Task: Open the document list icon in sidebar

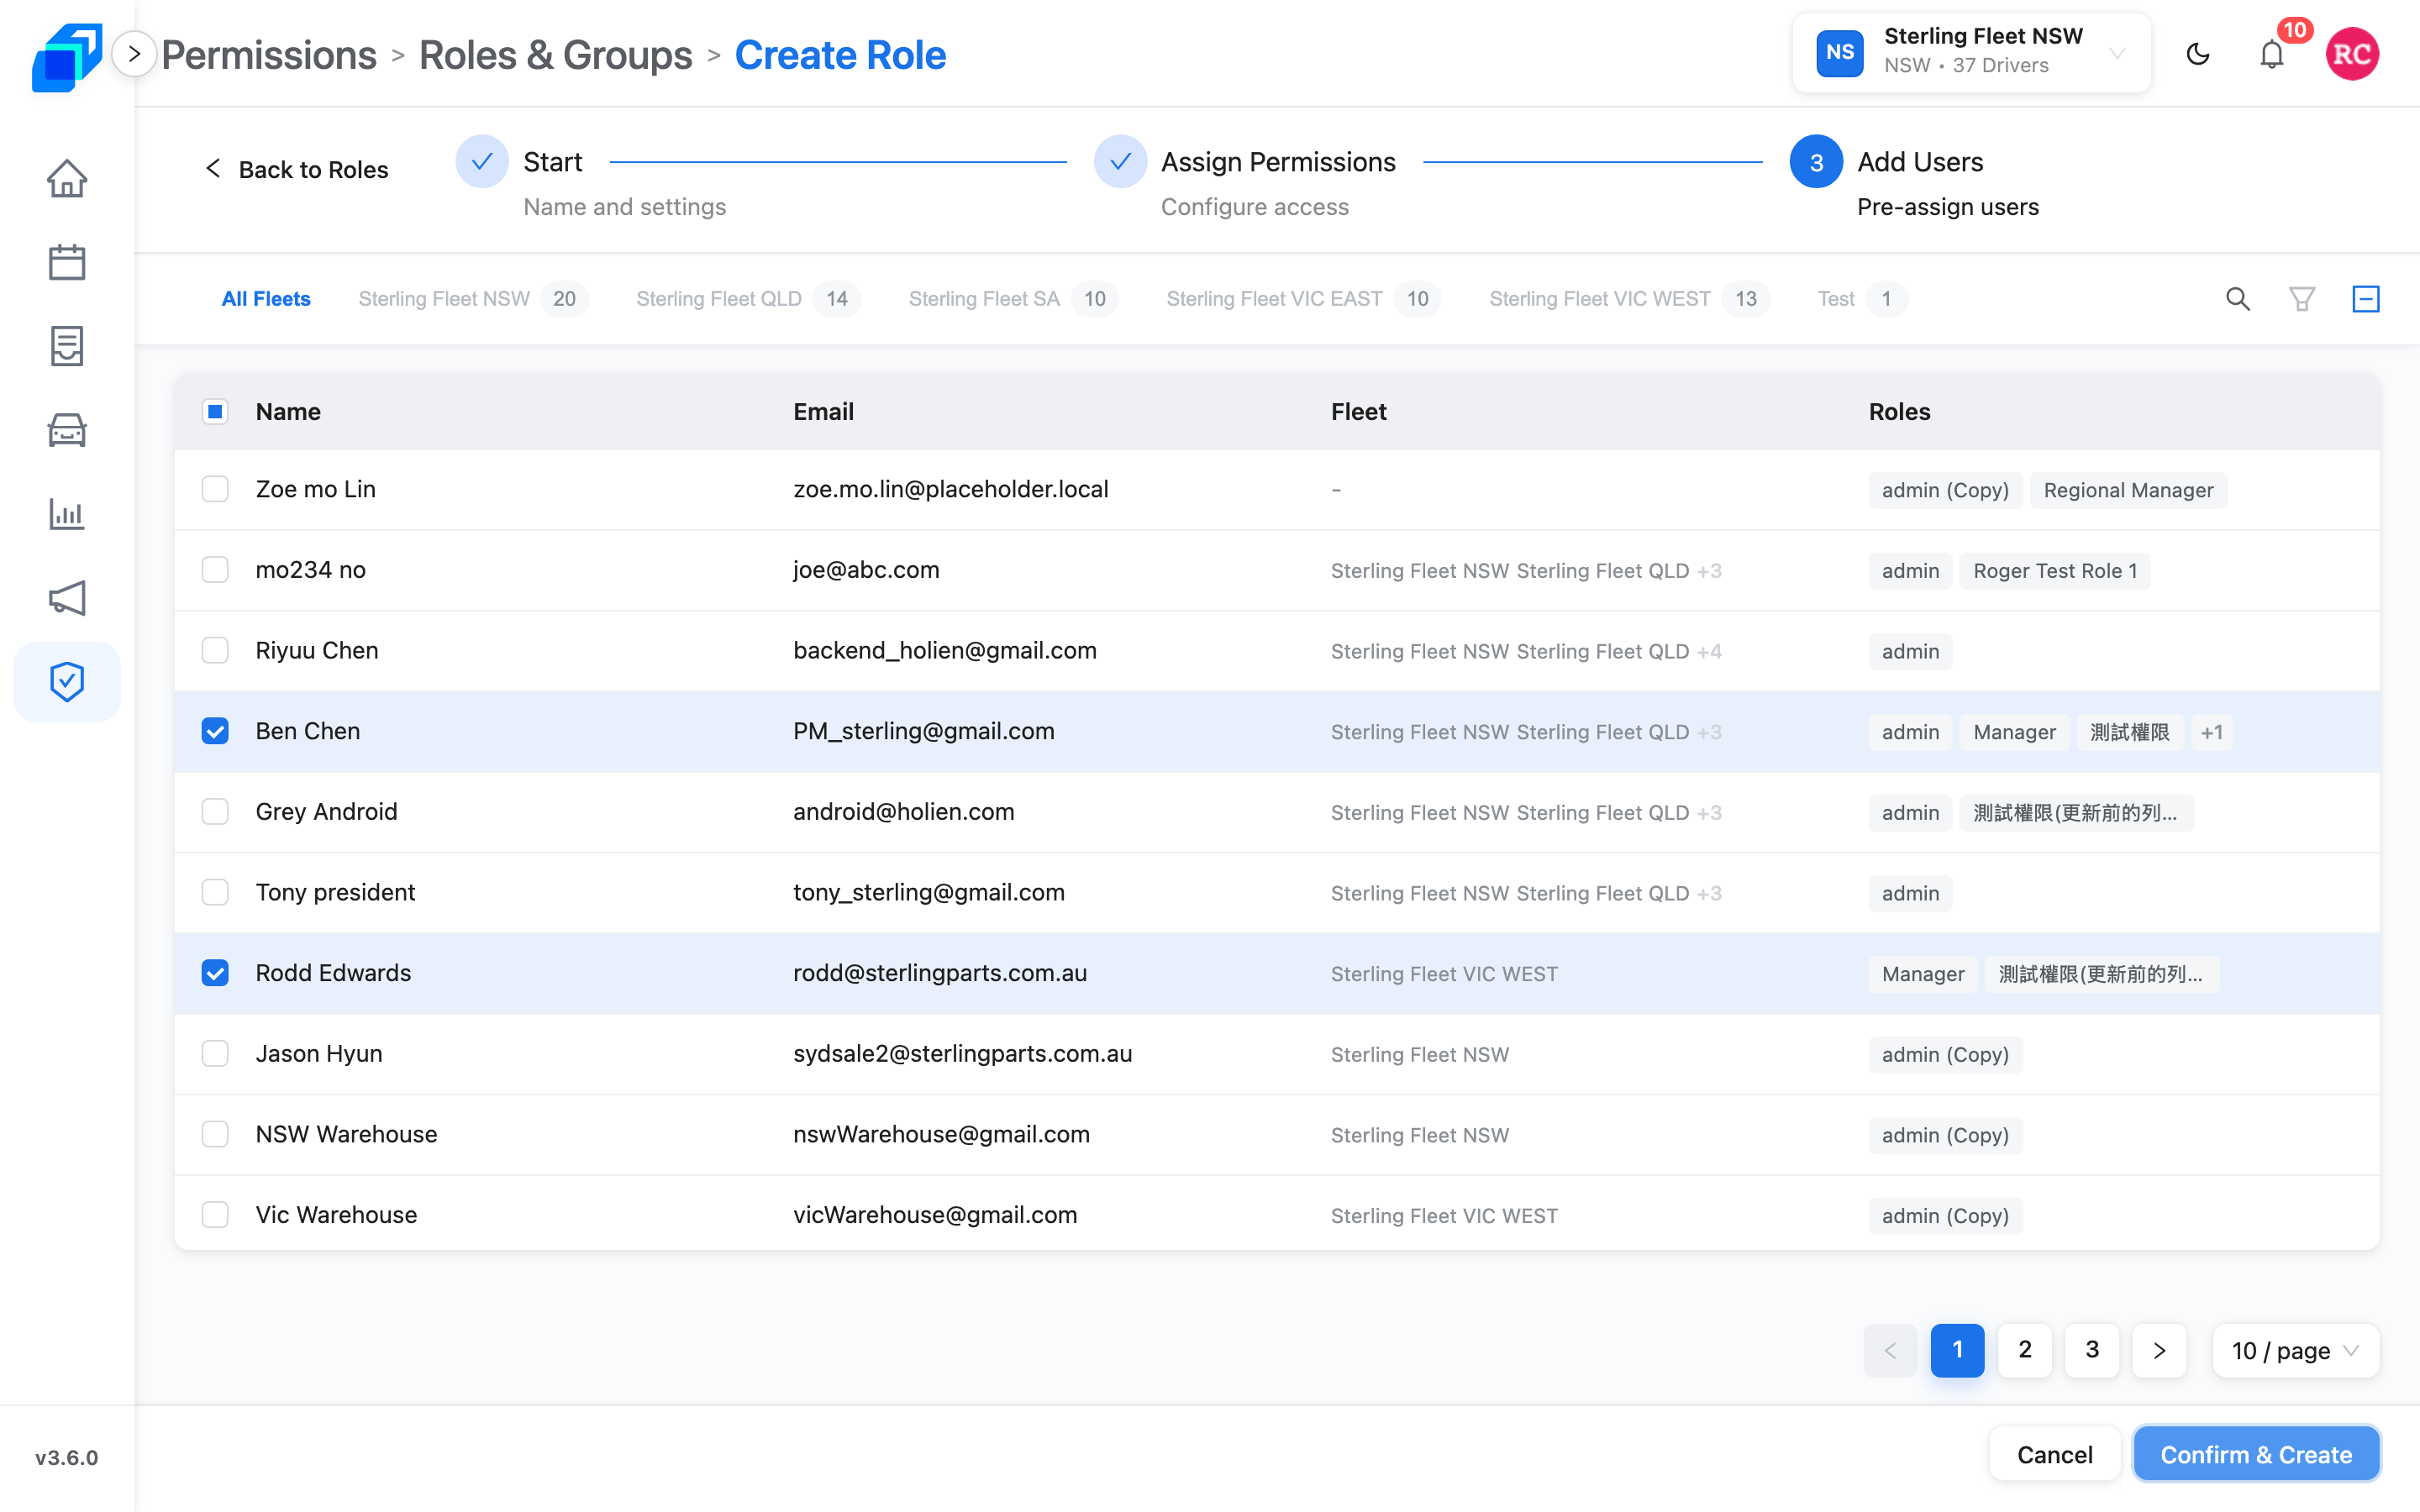Action: [67, 346]
